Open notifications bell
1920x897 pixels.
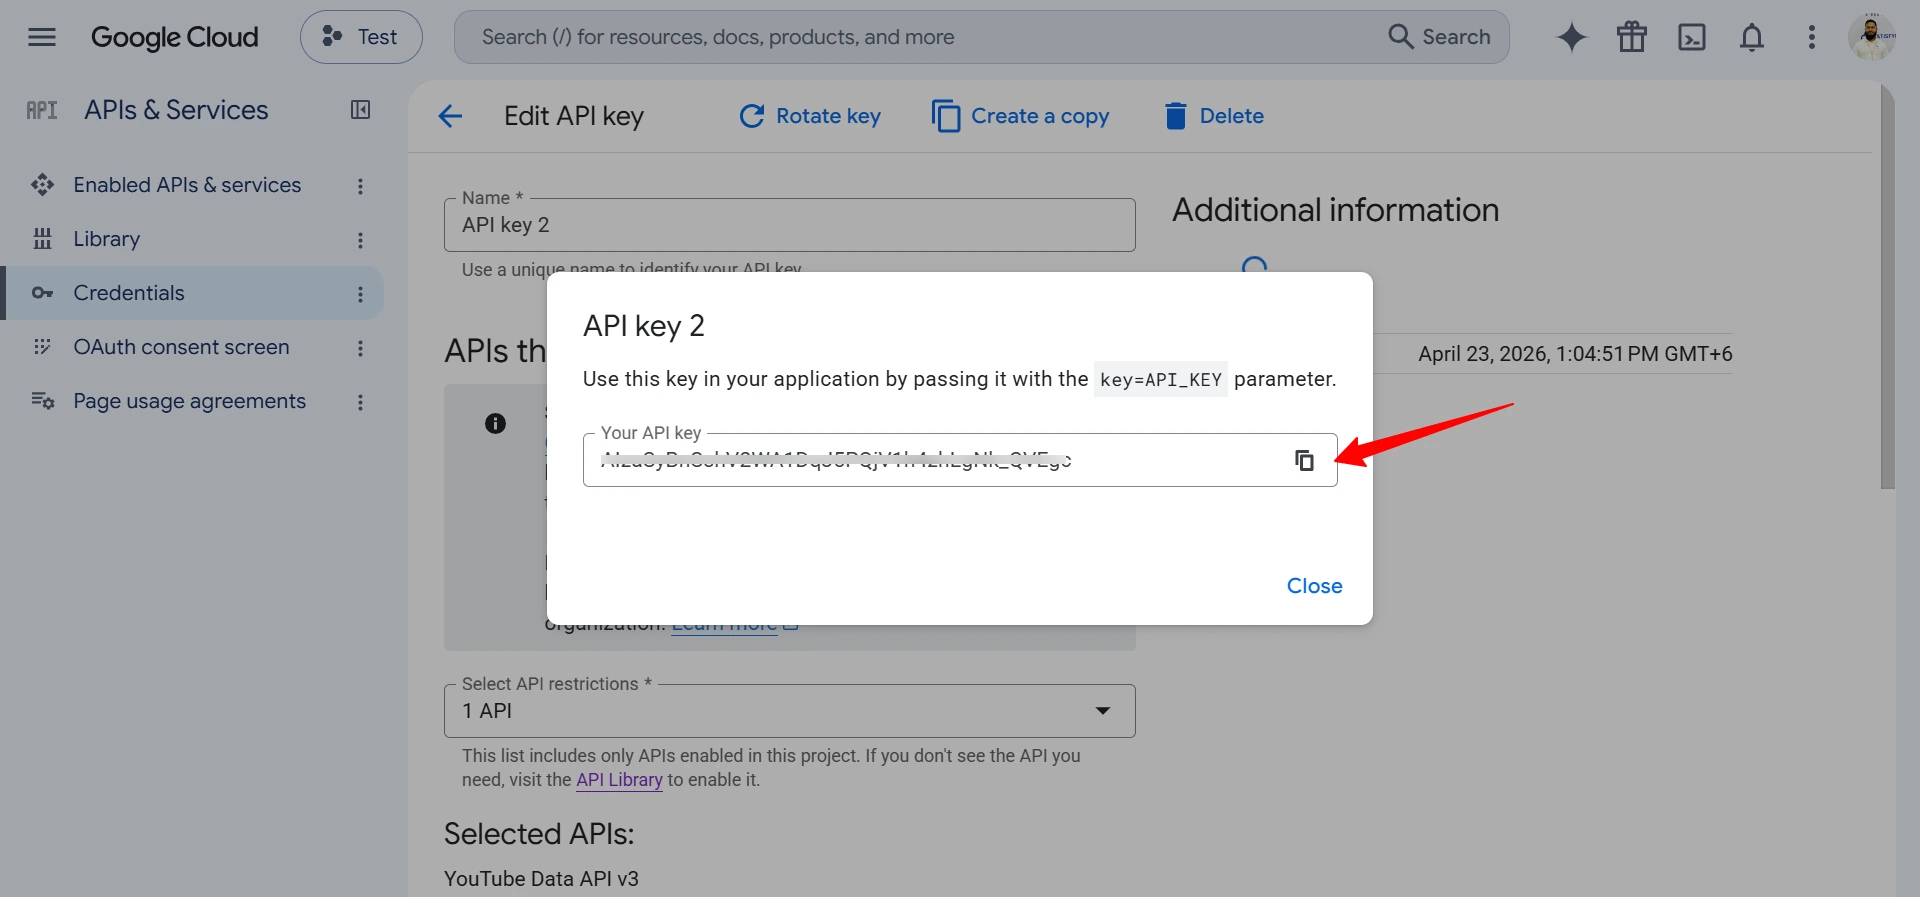coord(1752,37)
